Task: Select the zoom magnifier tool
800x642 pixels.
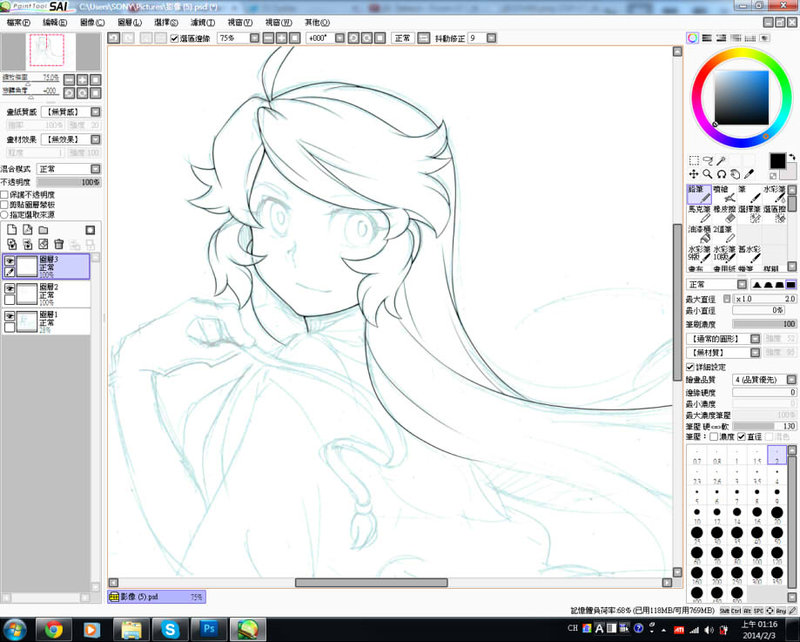Action: (x=708, y=174)
